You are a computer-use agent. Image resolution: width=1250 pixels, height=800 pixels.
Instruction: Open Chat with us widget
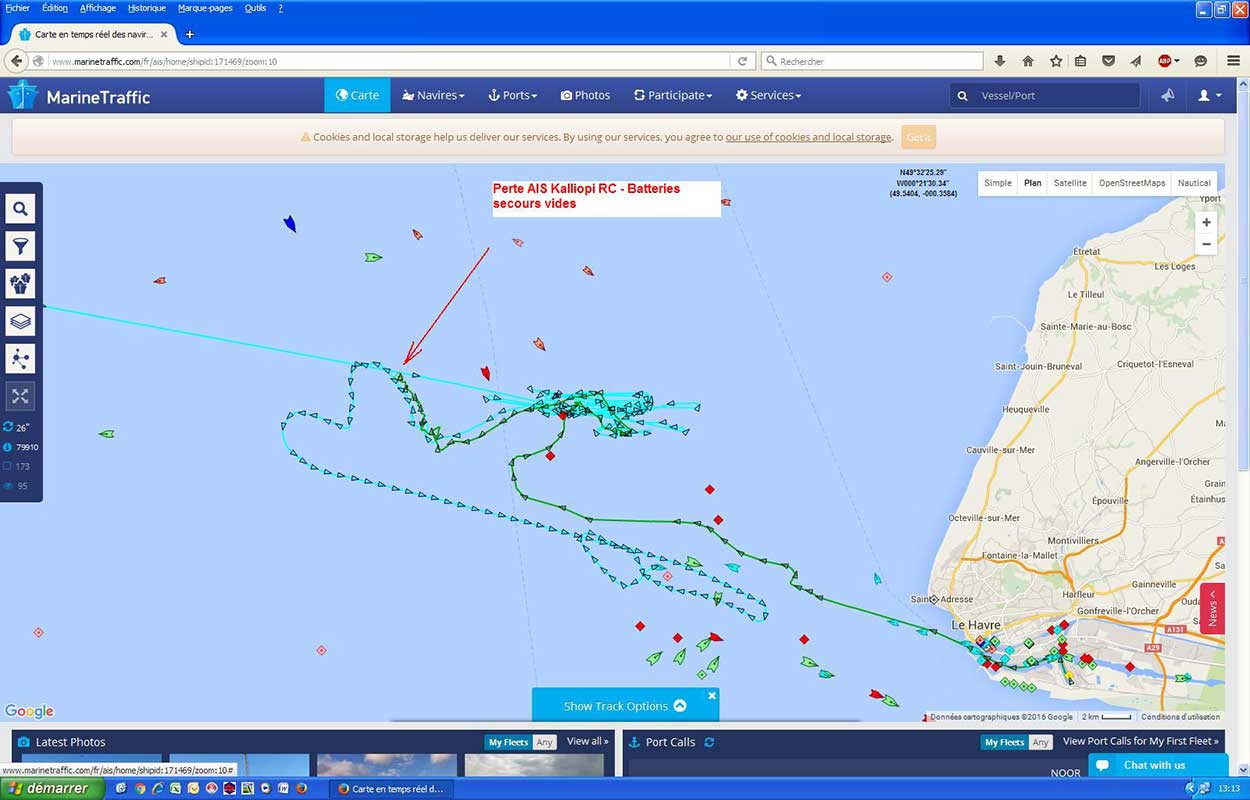point(1158,765)
